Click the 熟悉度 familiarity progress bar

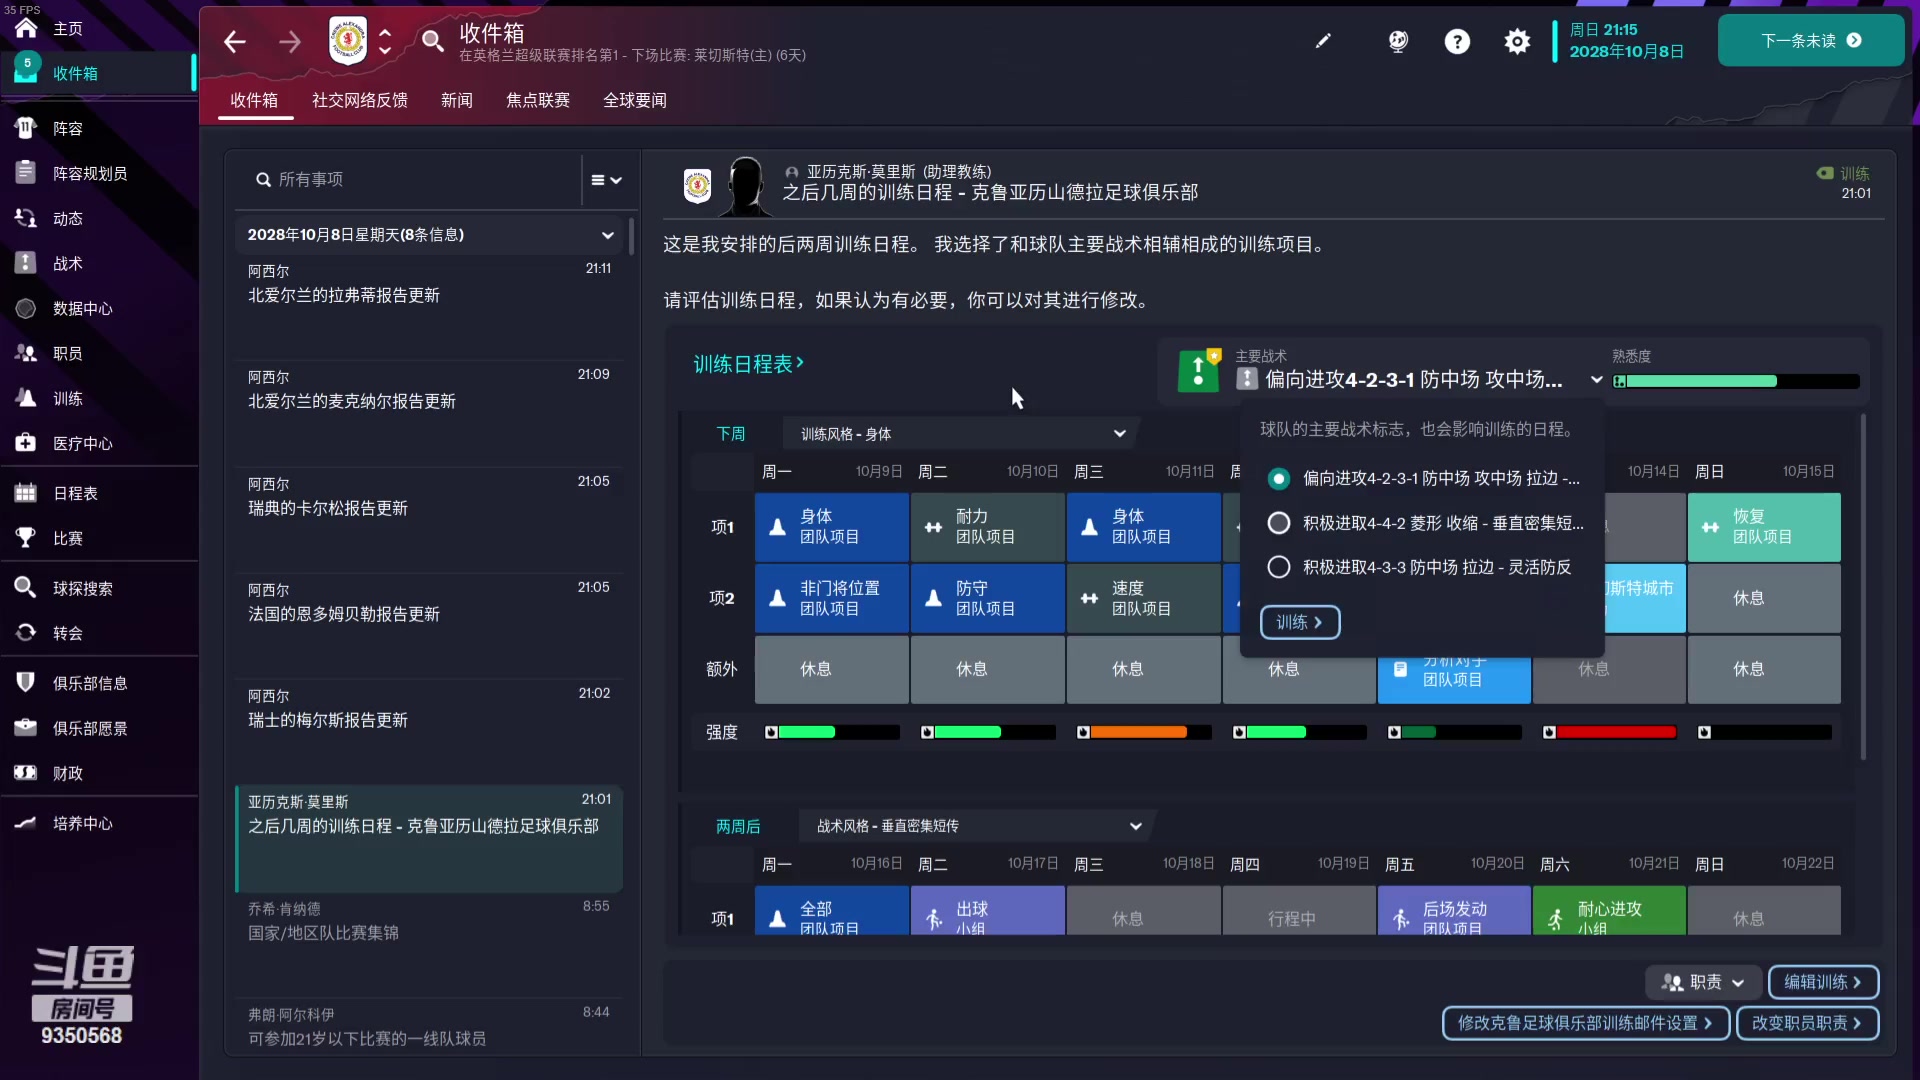pos(1737,381)
